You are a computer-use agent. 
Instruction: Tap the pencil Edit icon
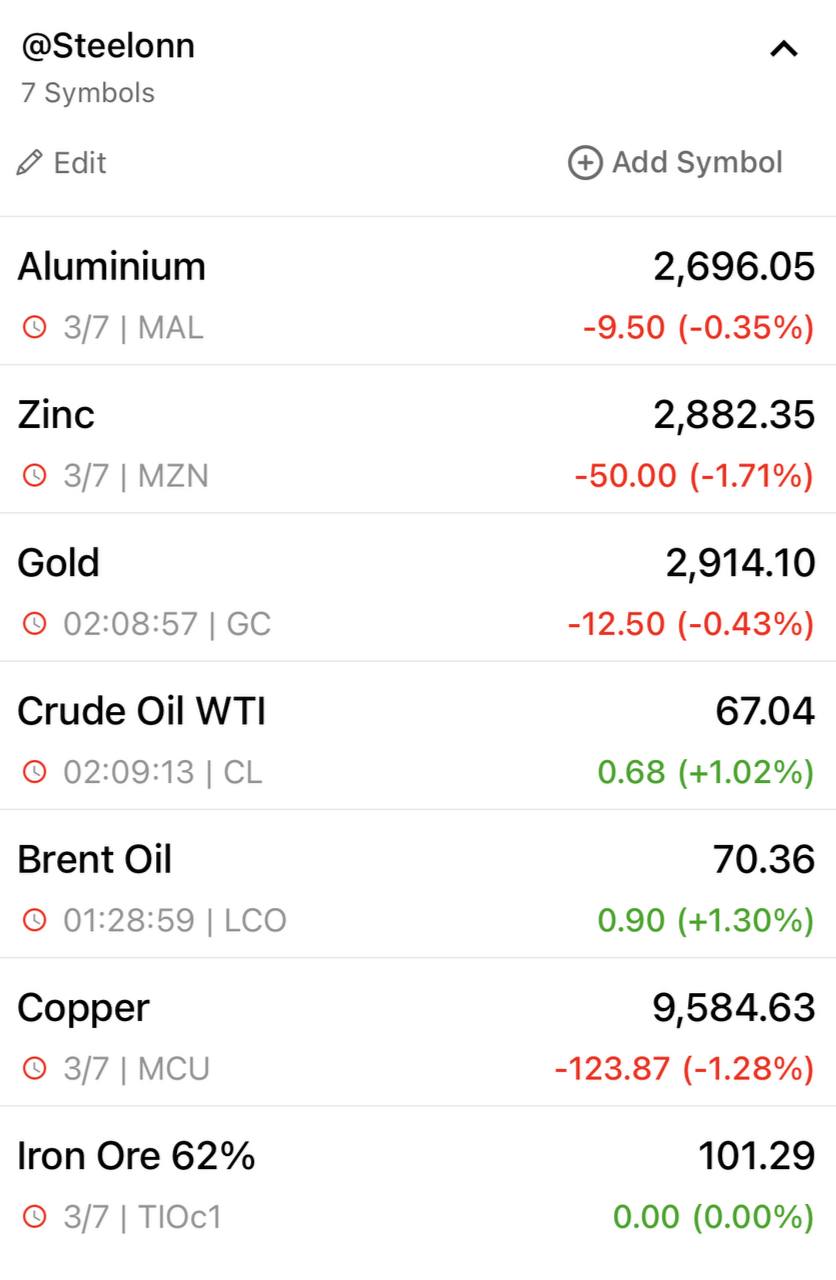(30, 163)
